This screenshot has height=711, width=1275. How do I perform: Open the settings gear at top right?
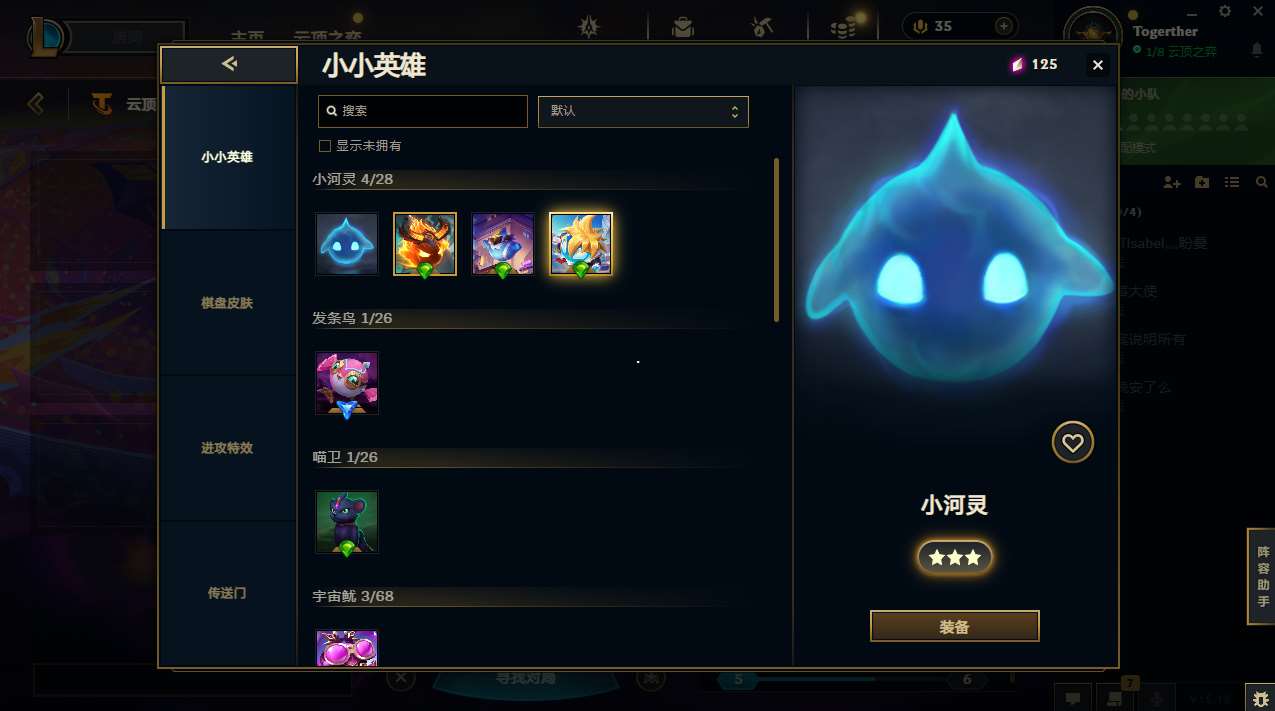[1225, 11]
